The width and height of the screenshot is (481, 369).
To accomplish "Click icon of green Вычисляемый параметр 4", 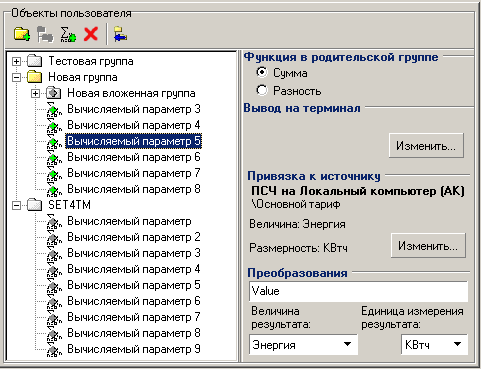I will 54,126.
